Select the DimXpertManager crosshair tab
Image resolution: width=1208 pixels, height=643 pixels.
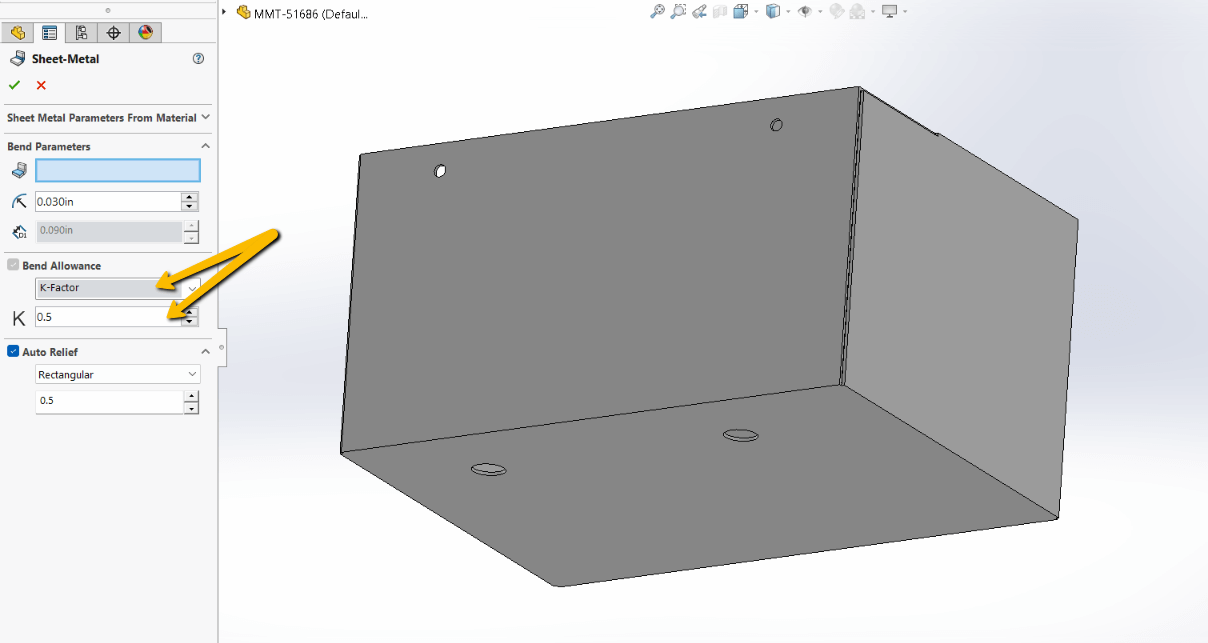tap(113, 32)
